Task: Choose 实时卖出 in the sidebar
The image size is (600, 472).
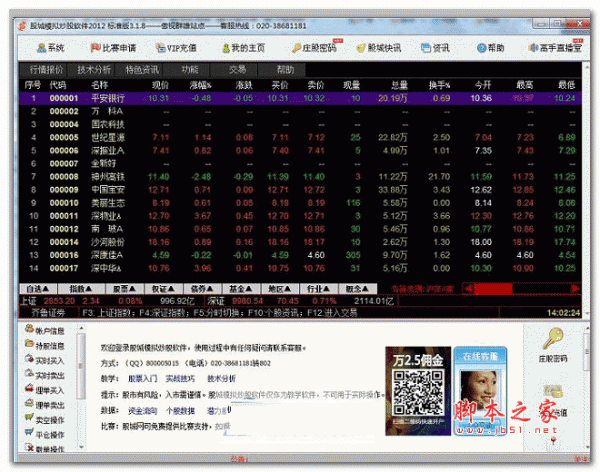Action: click(x=44, y=375)
